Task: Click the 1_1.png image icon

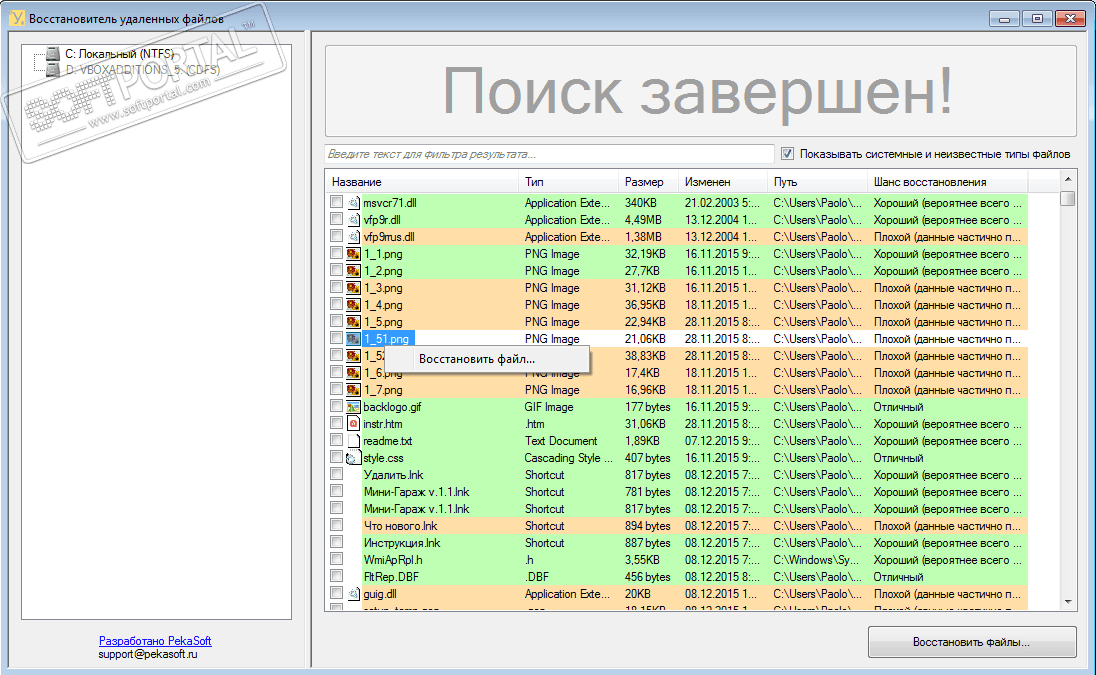Action: tap(354, 254)
